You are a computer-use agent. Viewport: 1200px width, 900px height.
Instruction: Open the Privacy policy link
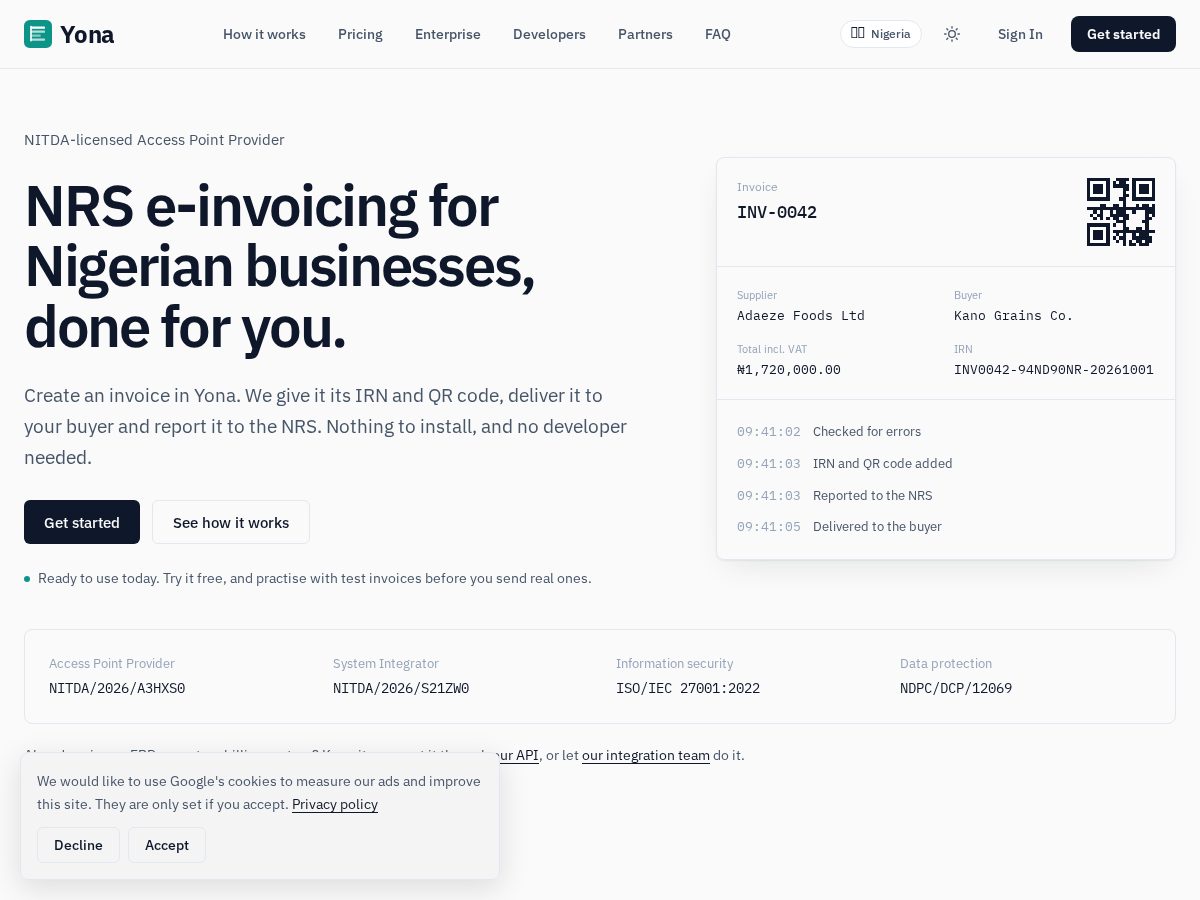pos(335,804)
